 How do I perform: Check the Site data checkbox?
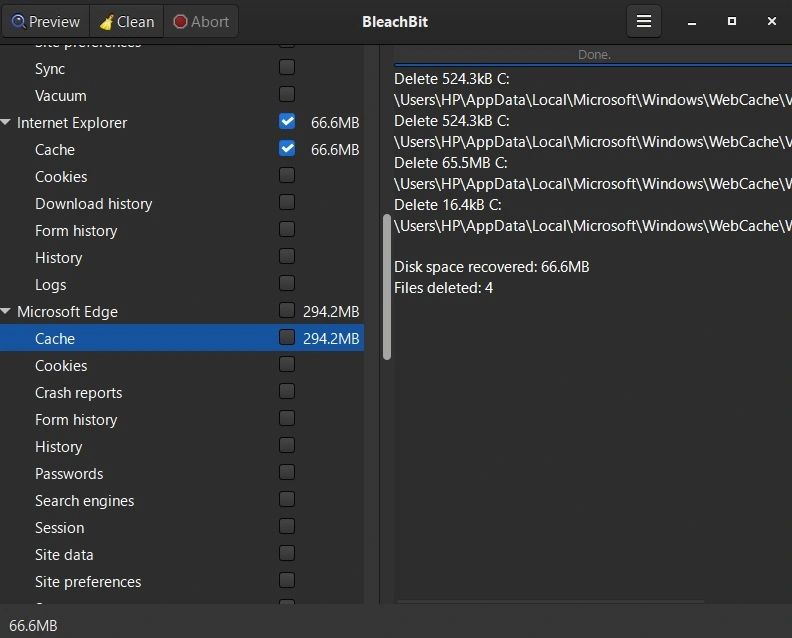coord(287,553)
